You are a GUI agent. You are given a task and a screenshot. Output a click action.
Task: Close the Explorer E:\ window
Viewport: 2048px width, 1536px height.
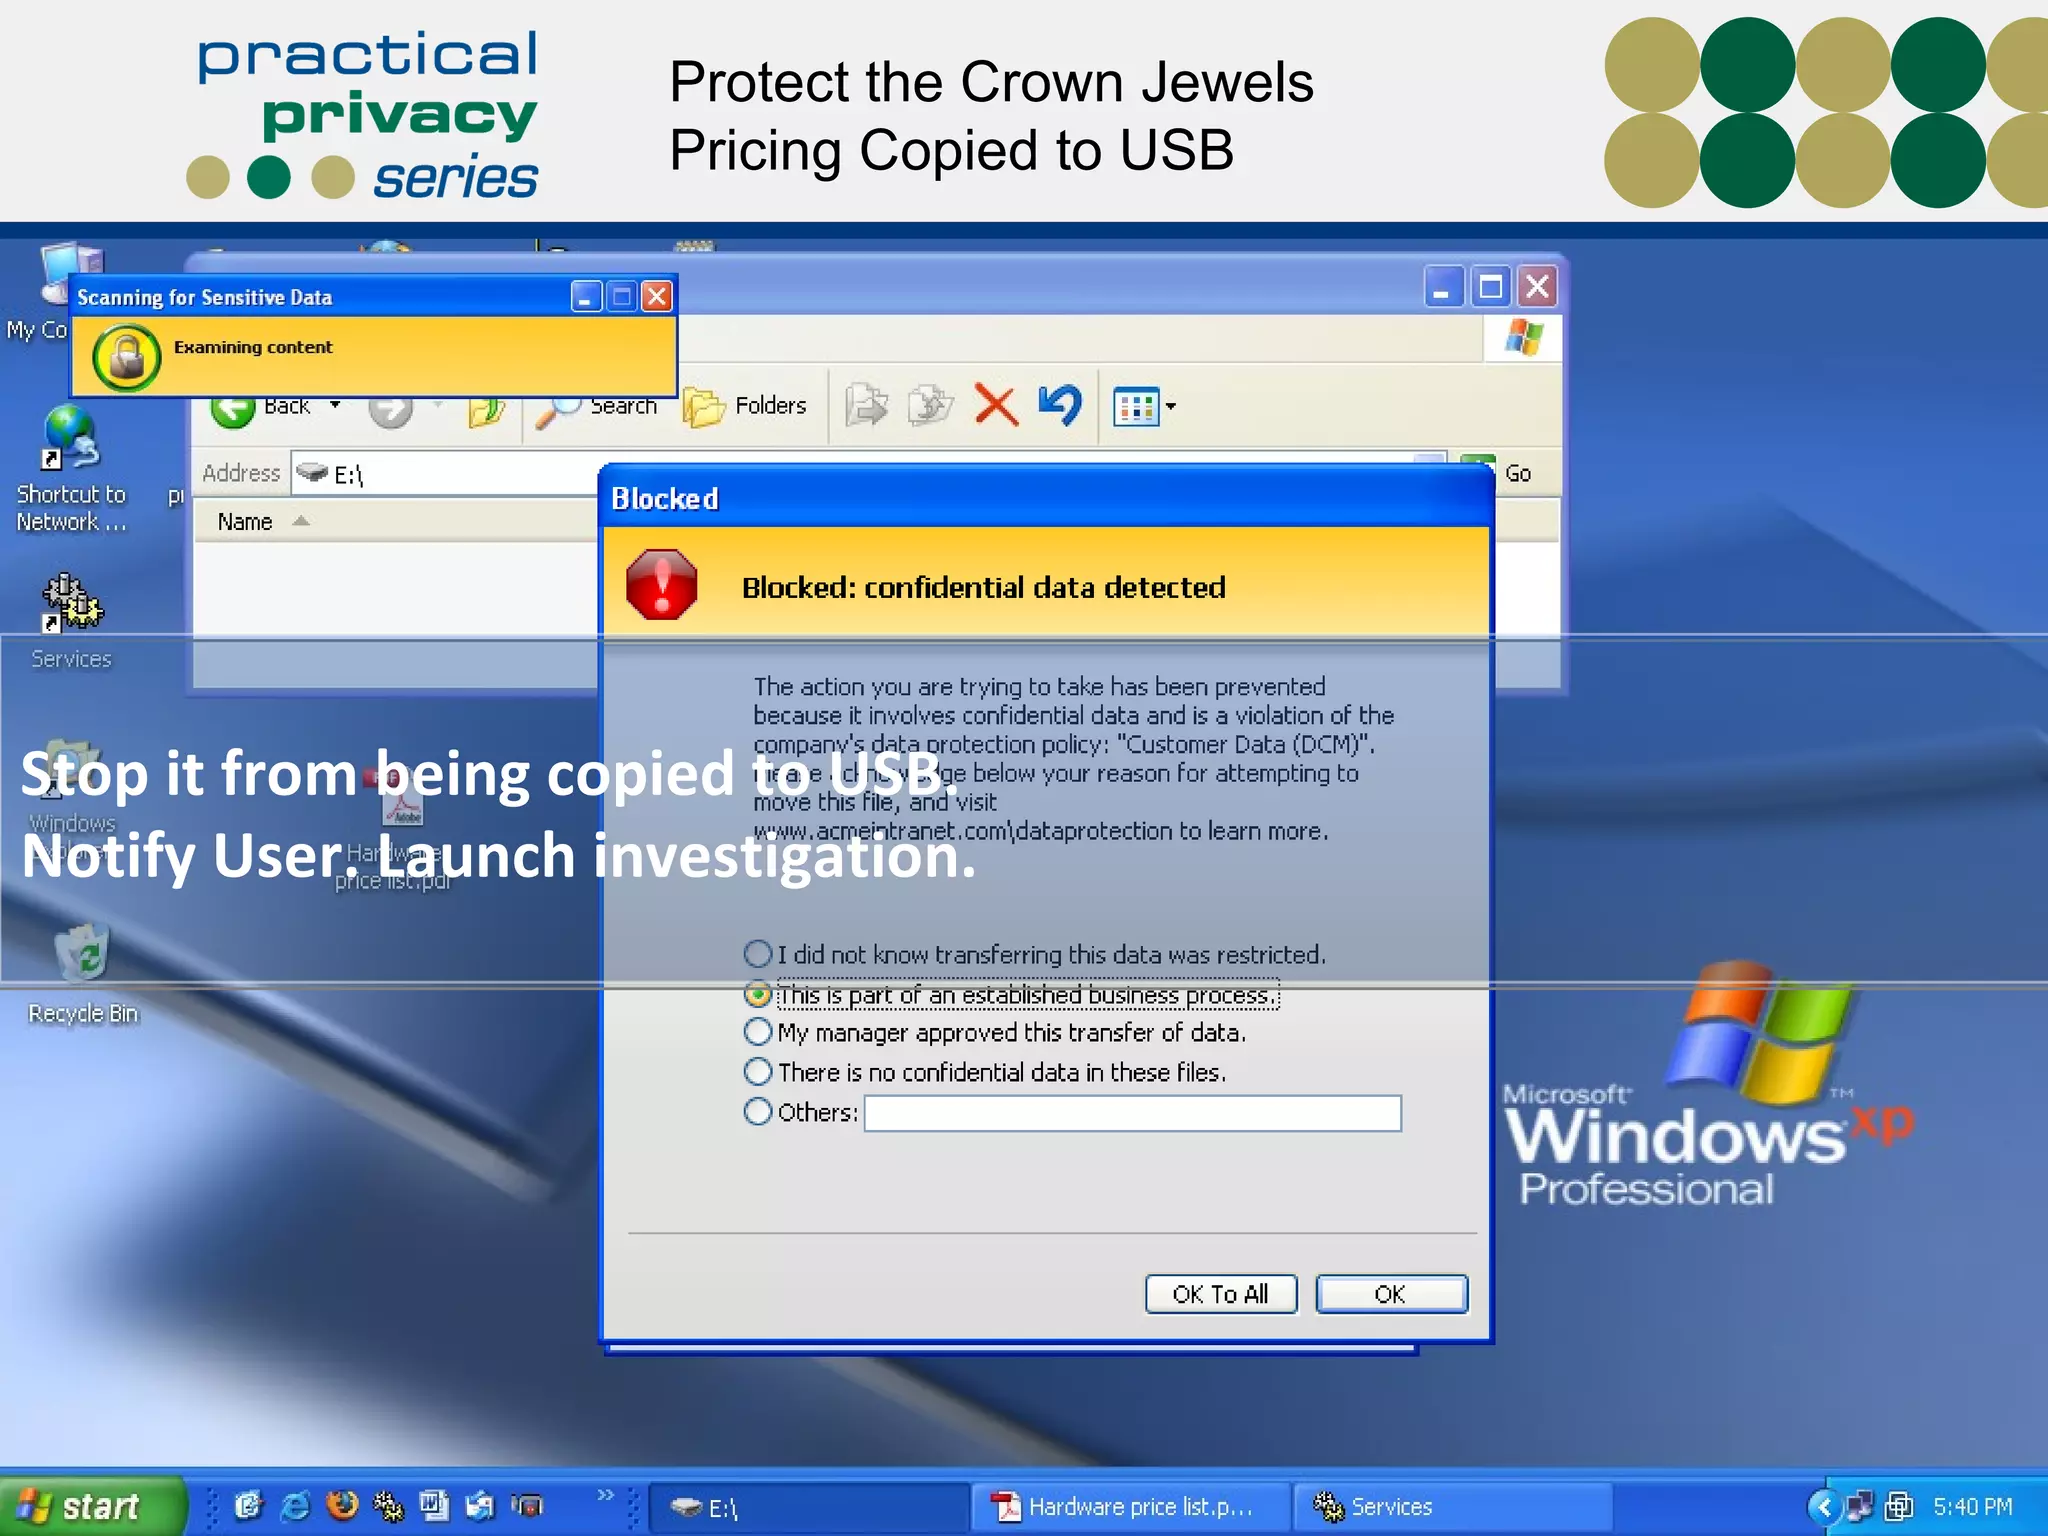click(x=1537, y=287)
